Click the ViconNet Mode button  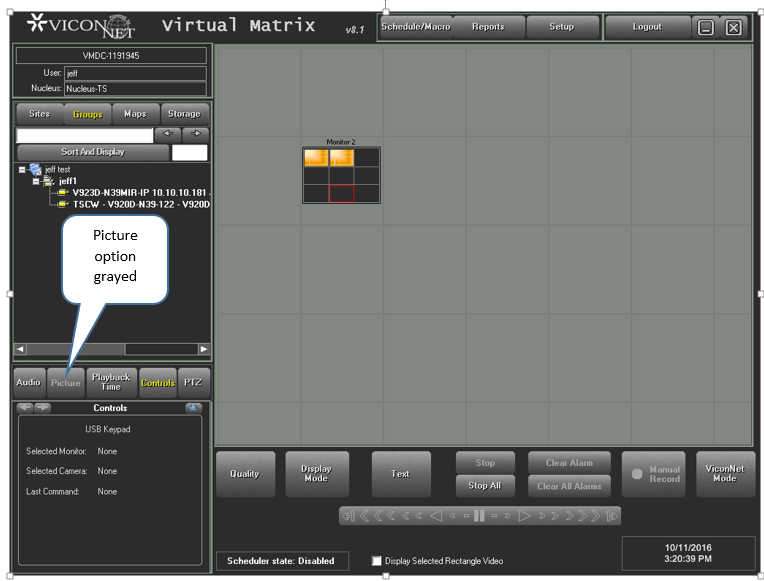[725, 474]
